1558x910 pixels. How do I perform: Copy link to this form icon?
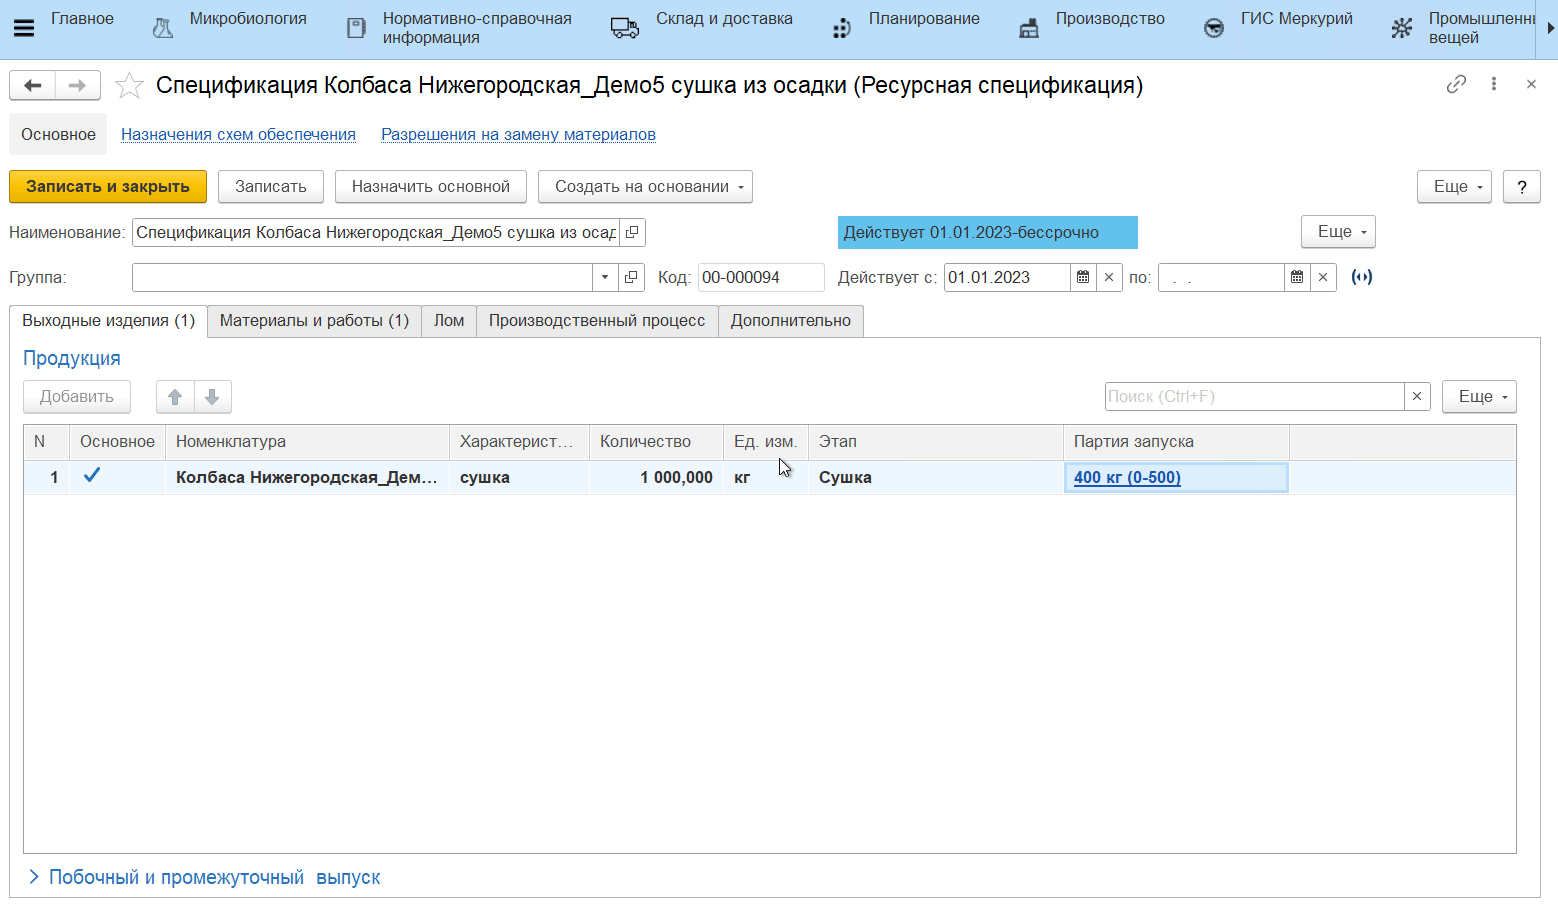[1456, 84]
